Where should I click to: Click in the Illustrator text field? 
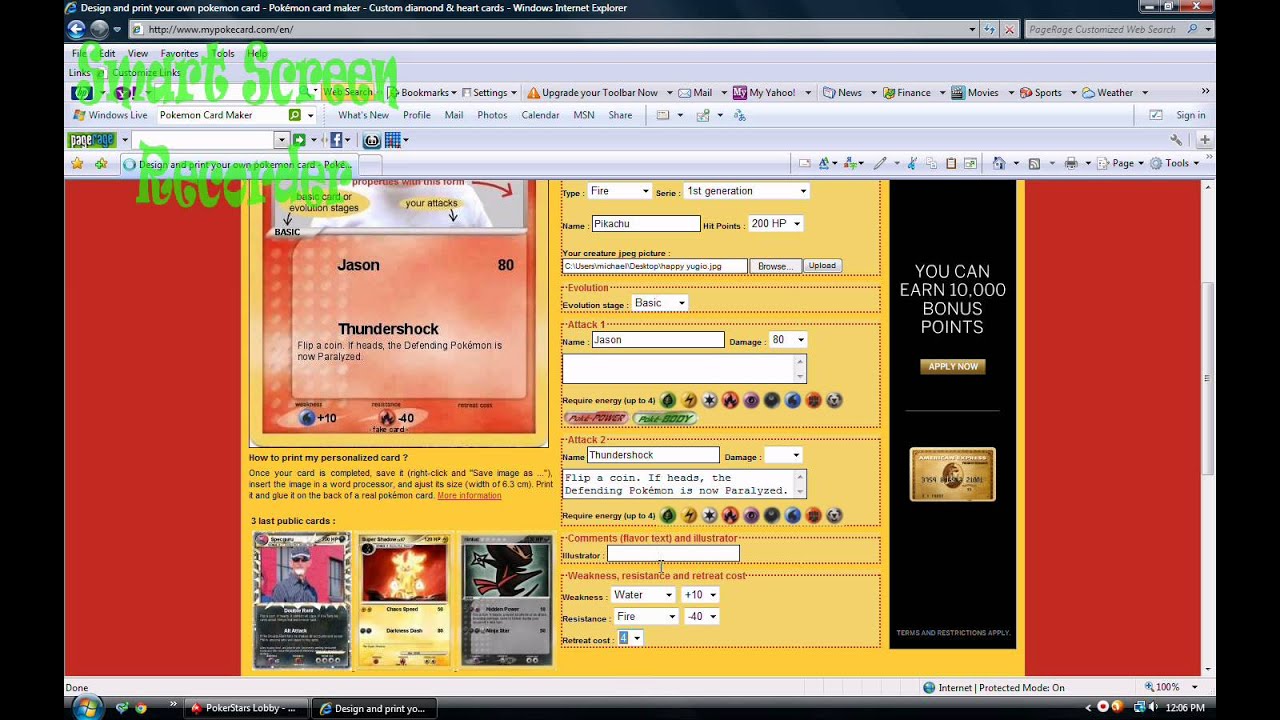pos(673,554)
